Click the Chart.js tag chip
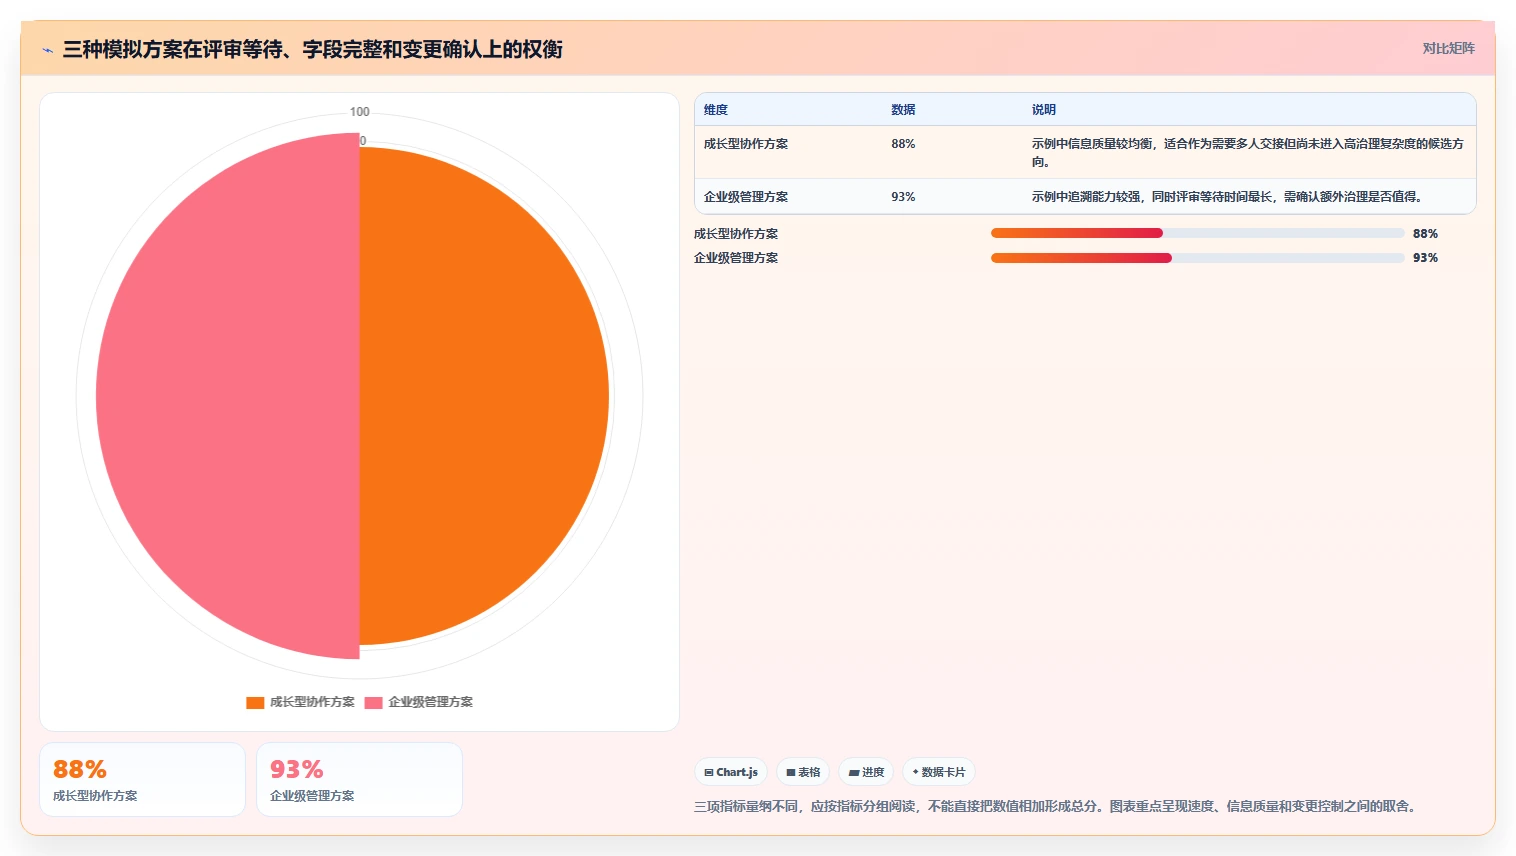This screenshot has height=856, width=1516. pos(731,772)
